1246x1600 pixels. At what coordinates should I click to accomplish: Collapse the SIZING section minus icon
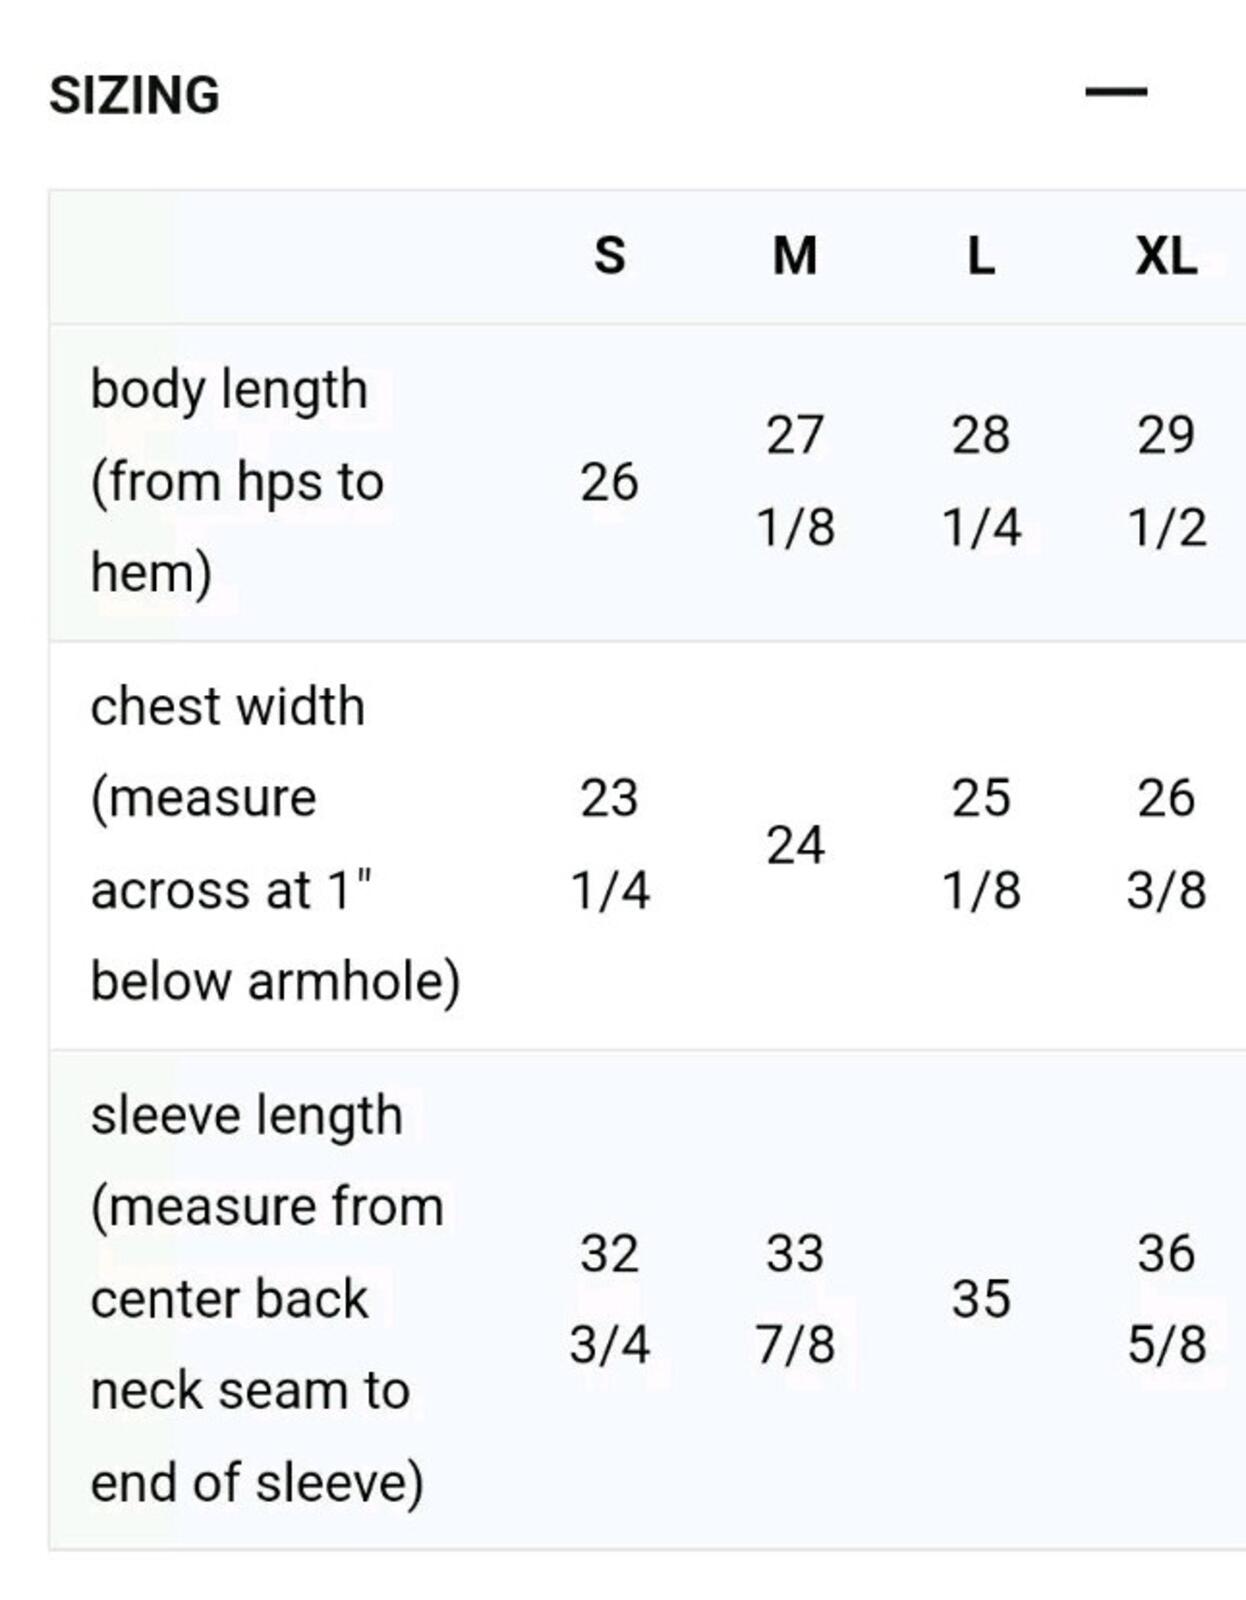[1116, 92]
